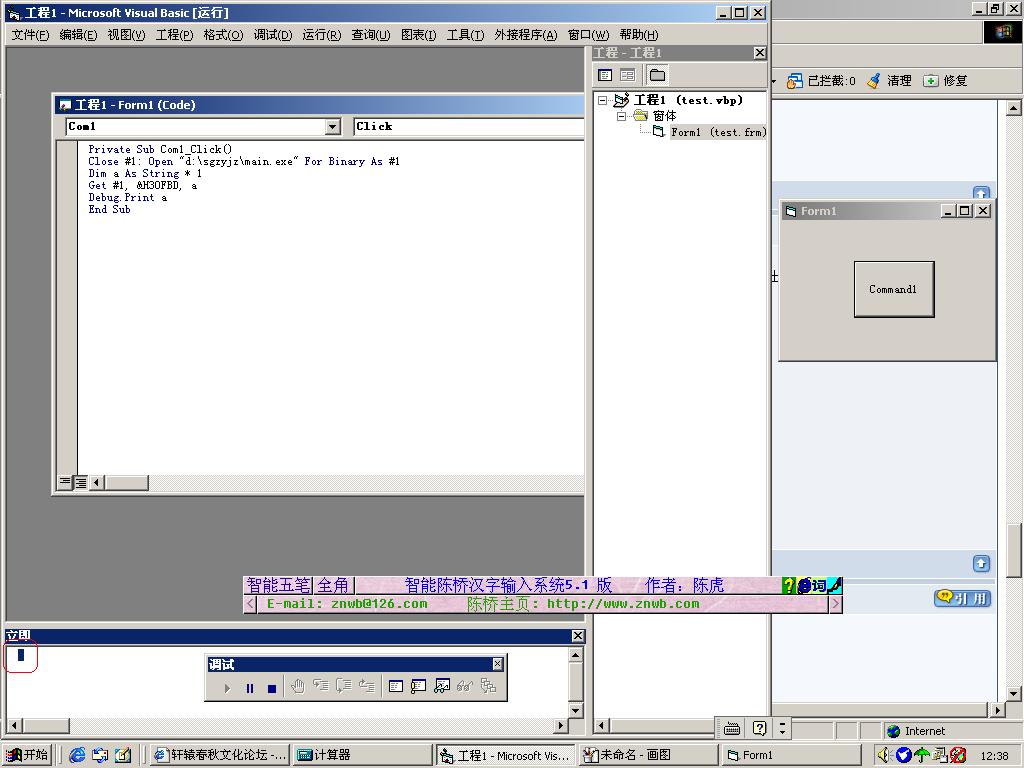
Task: Open the Com1 object dropdown
Action: pos(333,127)
